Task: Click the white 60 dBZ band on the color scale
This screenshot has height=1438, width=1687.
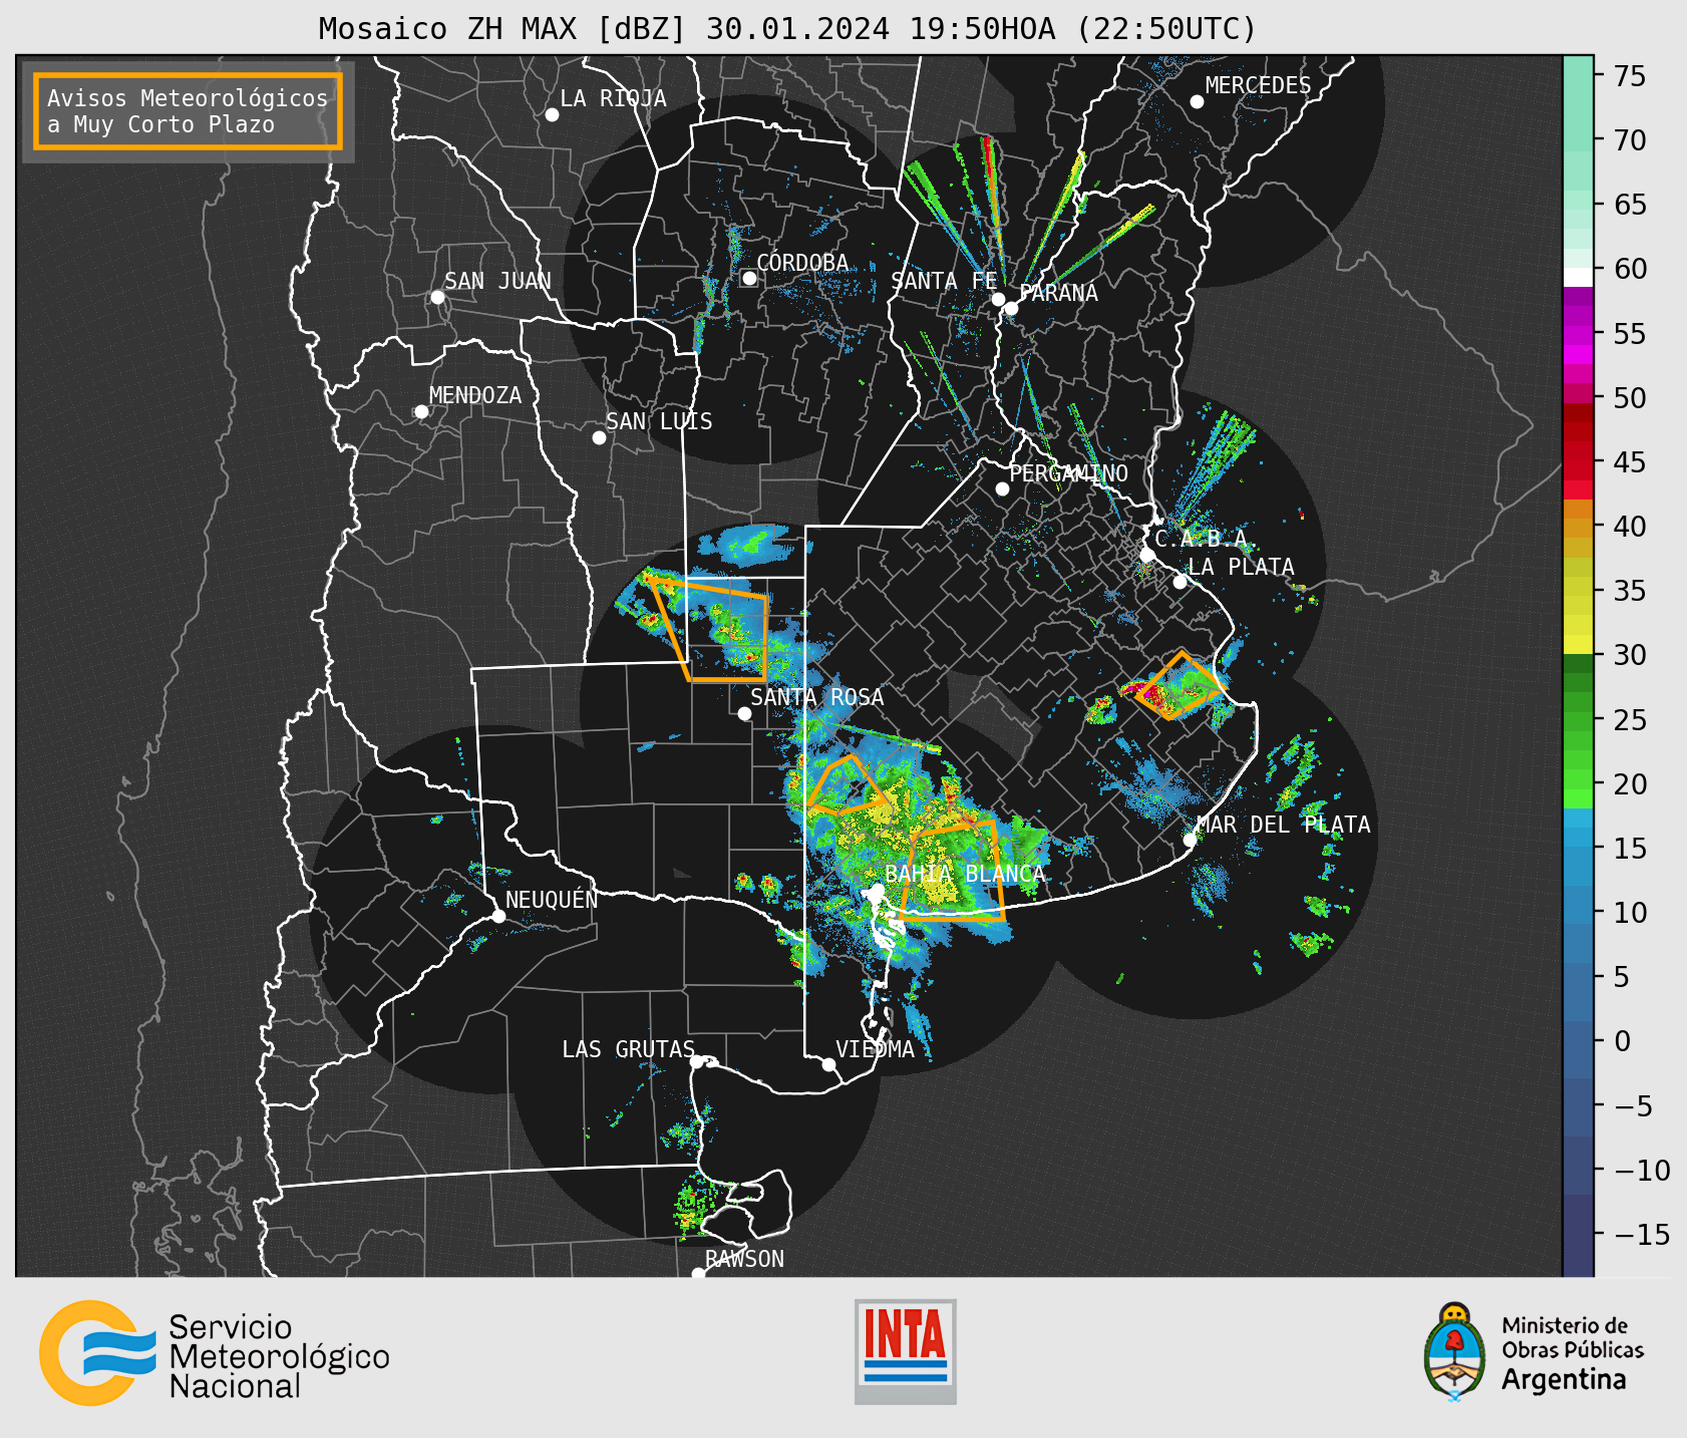Action: point(1578,276)
